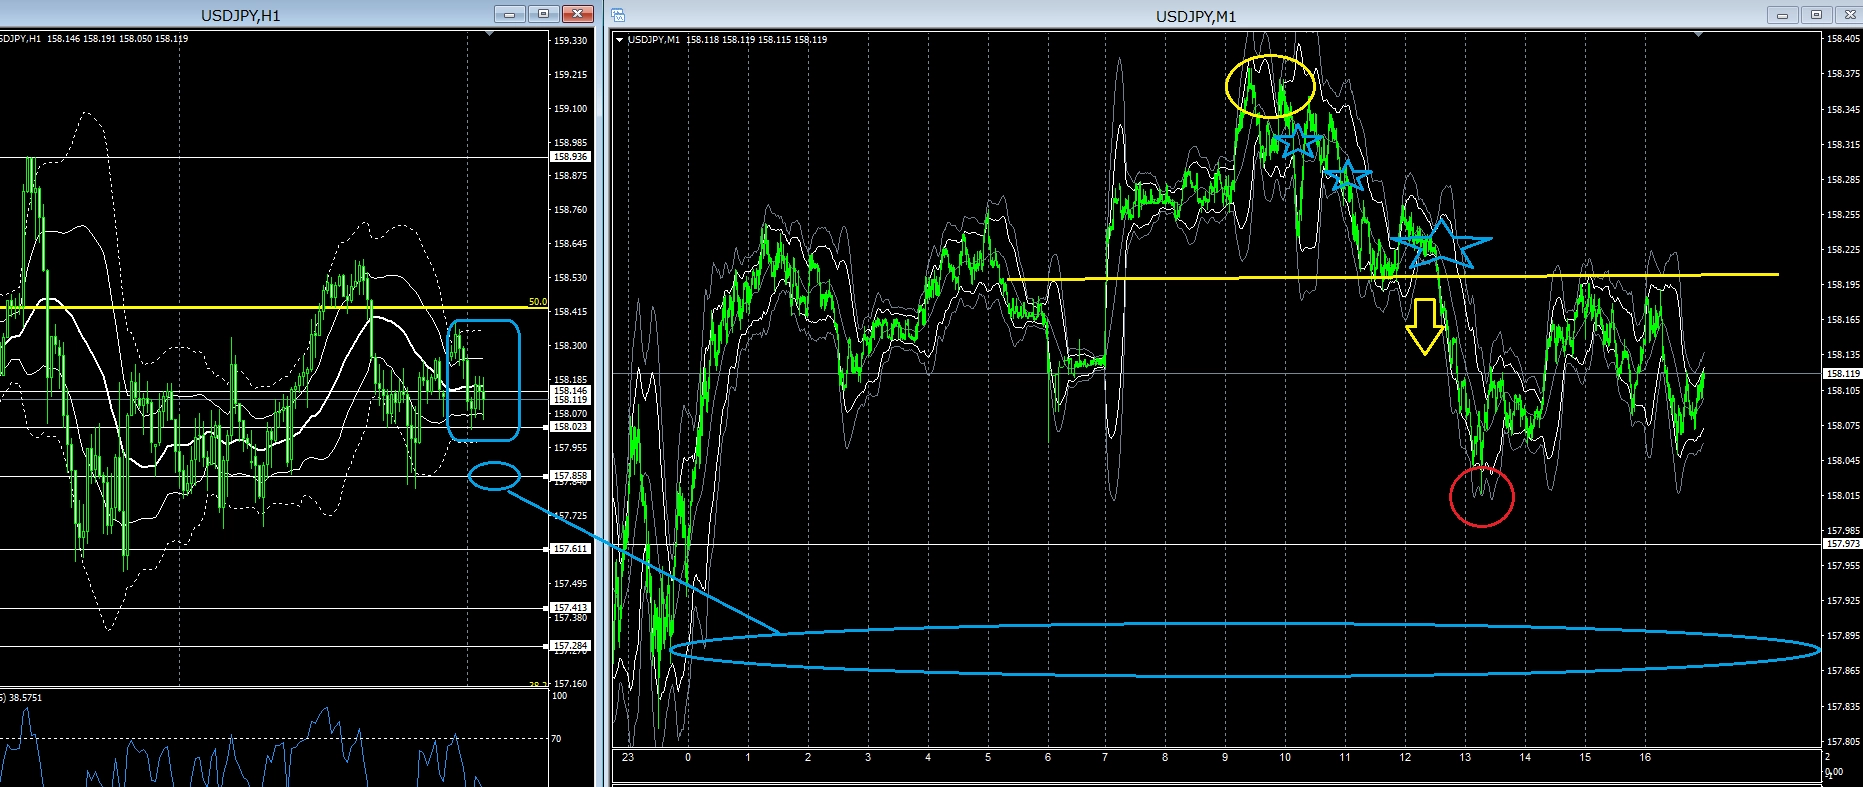This screenshot has width=1863, height=787.
Task: Minimize the USDJPY,M1 chart window
Action: [x=1782, y=15]
